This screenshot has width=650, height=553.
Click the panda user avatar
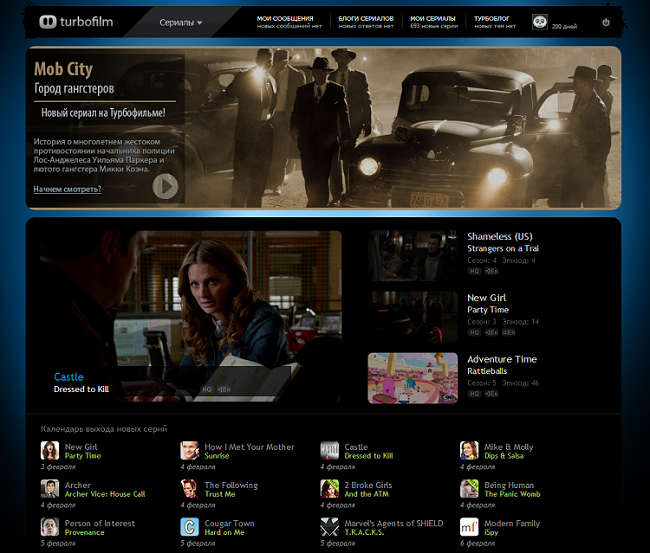pos(540,22)
